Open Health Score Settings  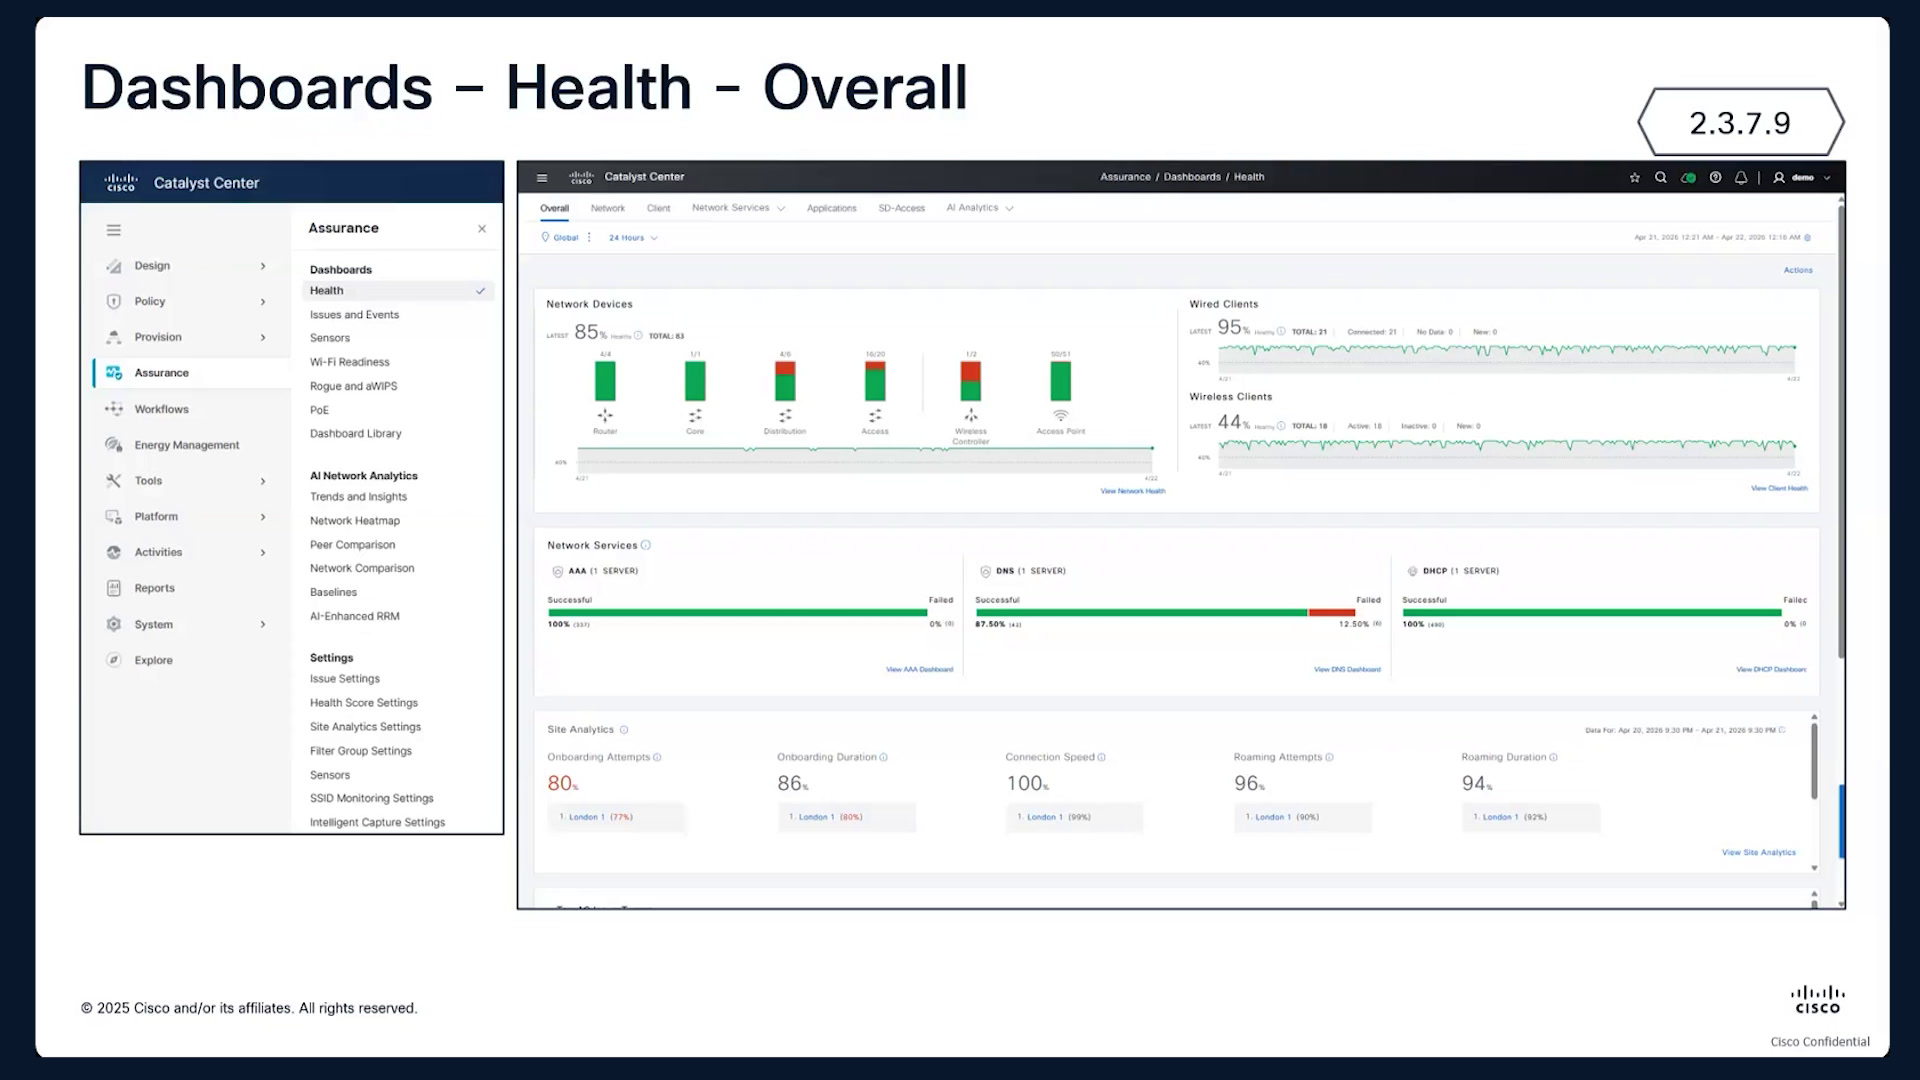tap(364, 703)
